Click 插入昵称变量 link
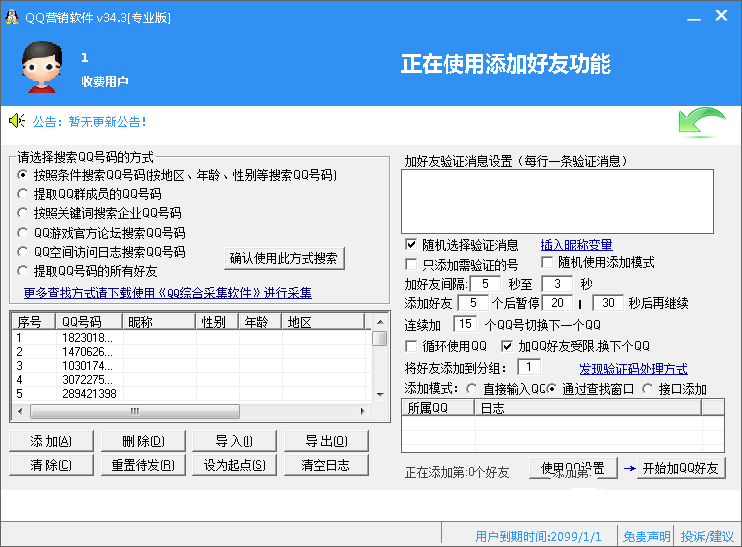The width and height of the screenshot is (742, 547). (576, 245)
